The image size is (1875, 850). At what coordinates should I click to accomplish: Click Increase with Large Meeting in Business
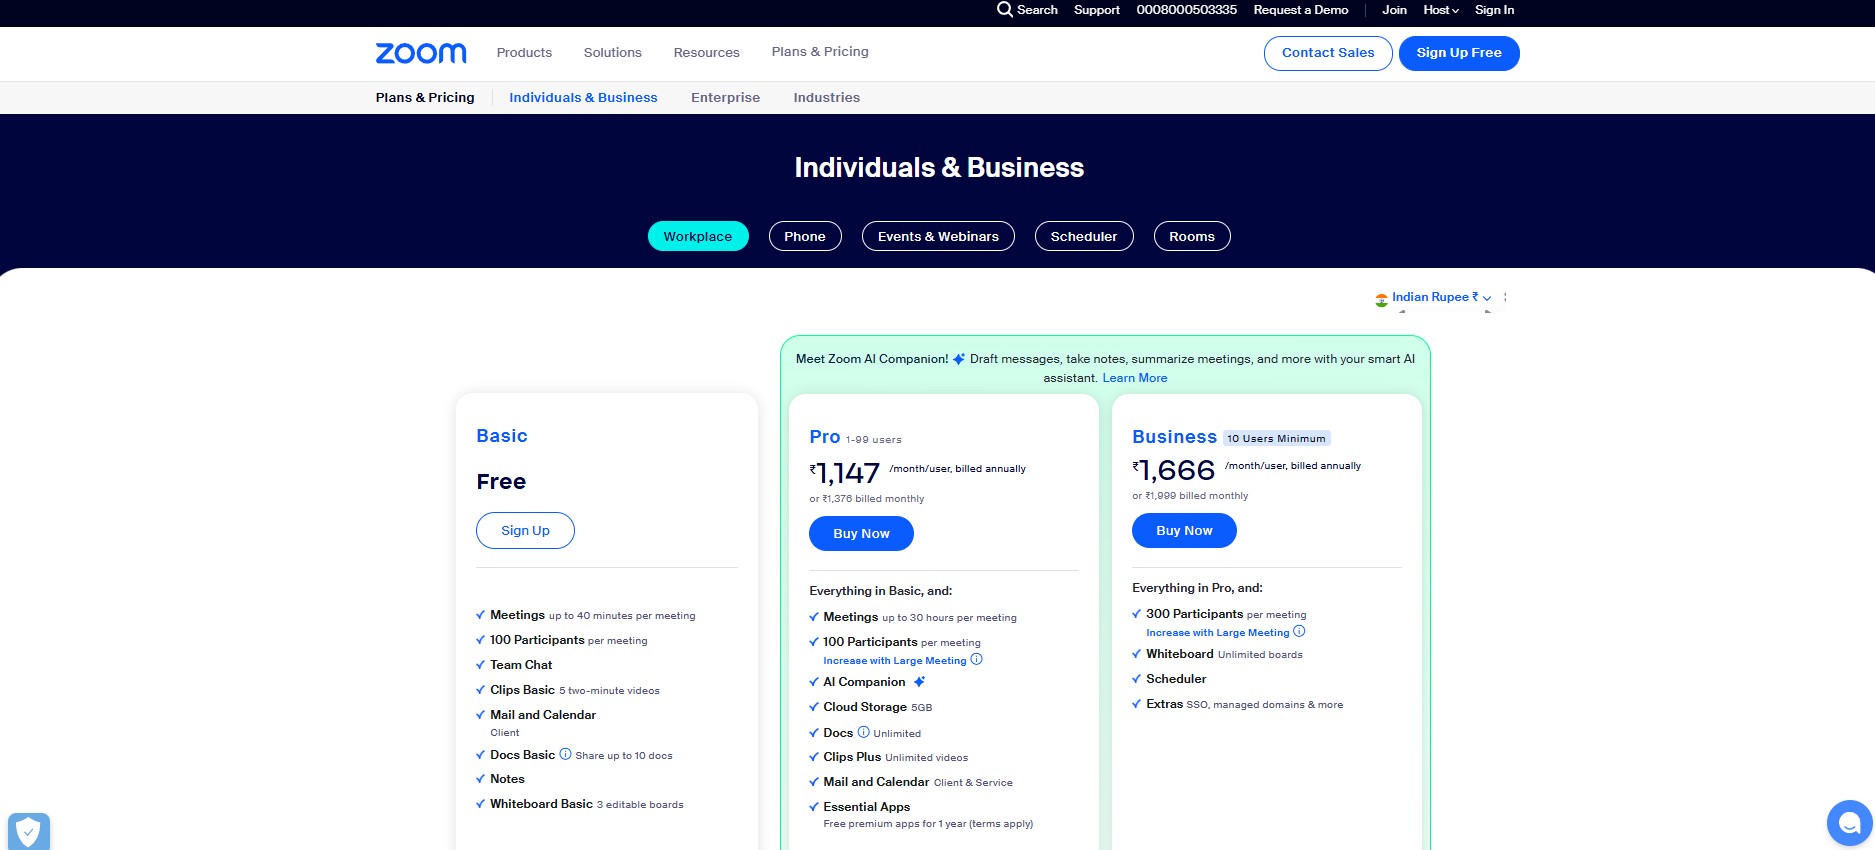tap(1218, 633)
